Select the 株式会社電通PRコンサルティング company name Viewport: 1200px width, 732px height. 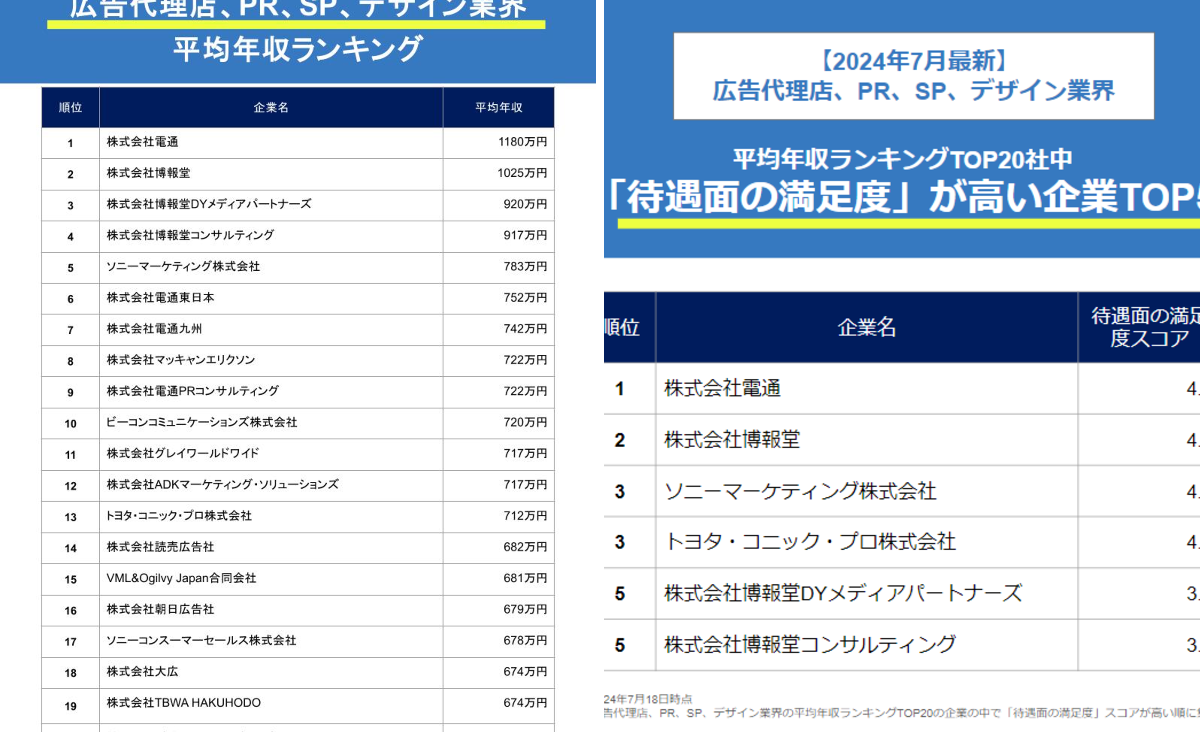(193, 391)
